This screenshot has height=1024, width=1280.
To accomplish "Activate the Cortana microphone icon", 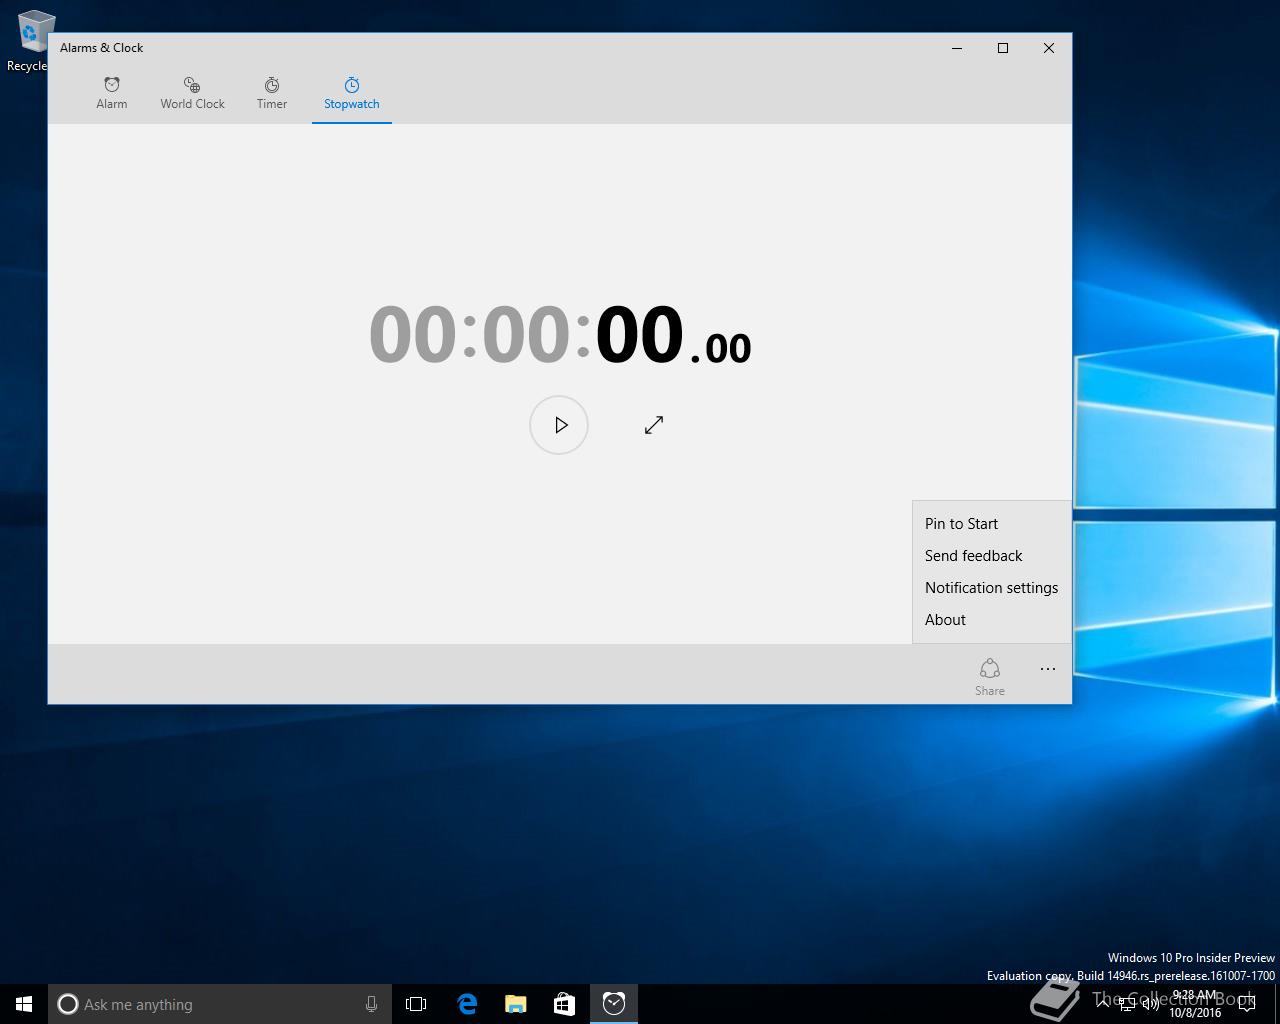I will (x=371, y=1004).
